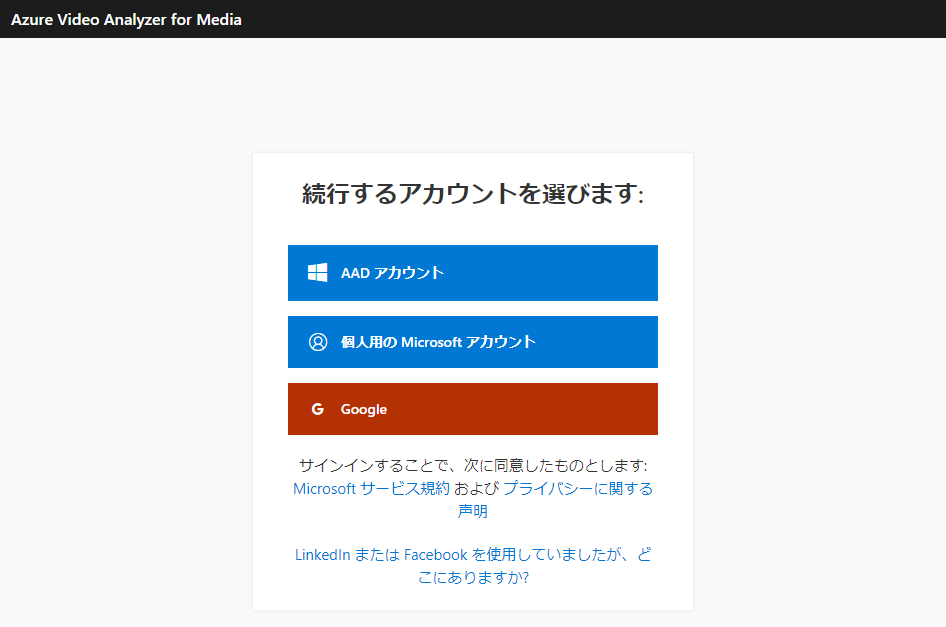Viewport: 946px width, 627px height.
Task: Click the Windows logo on AAD account button
Action: click(317, 273)
